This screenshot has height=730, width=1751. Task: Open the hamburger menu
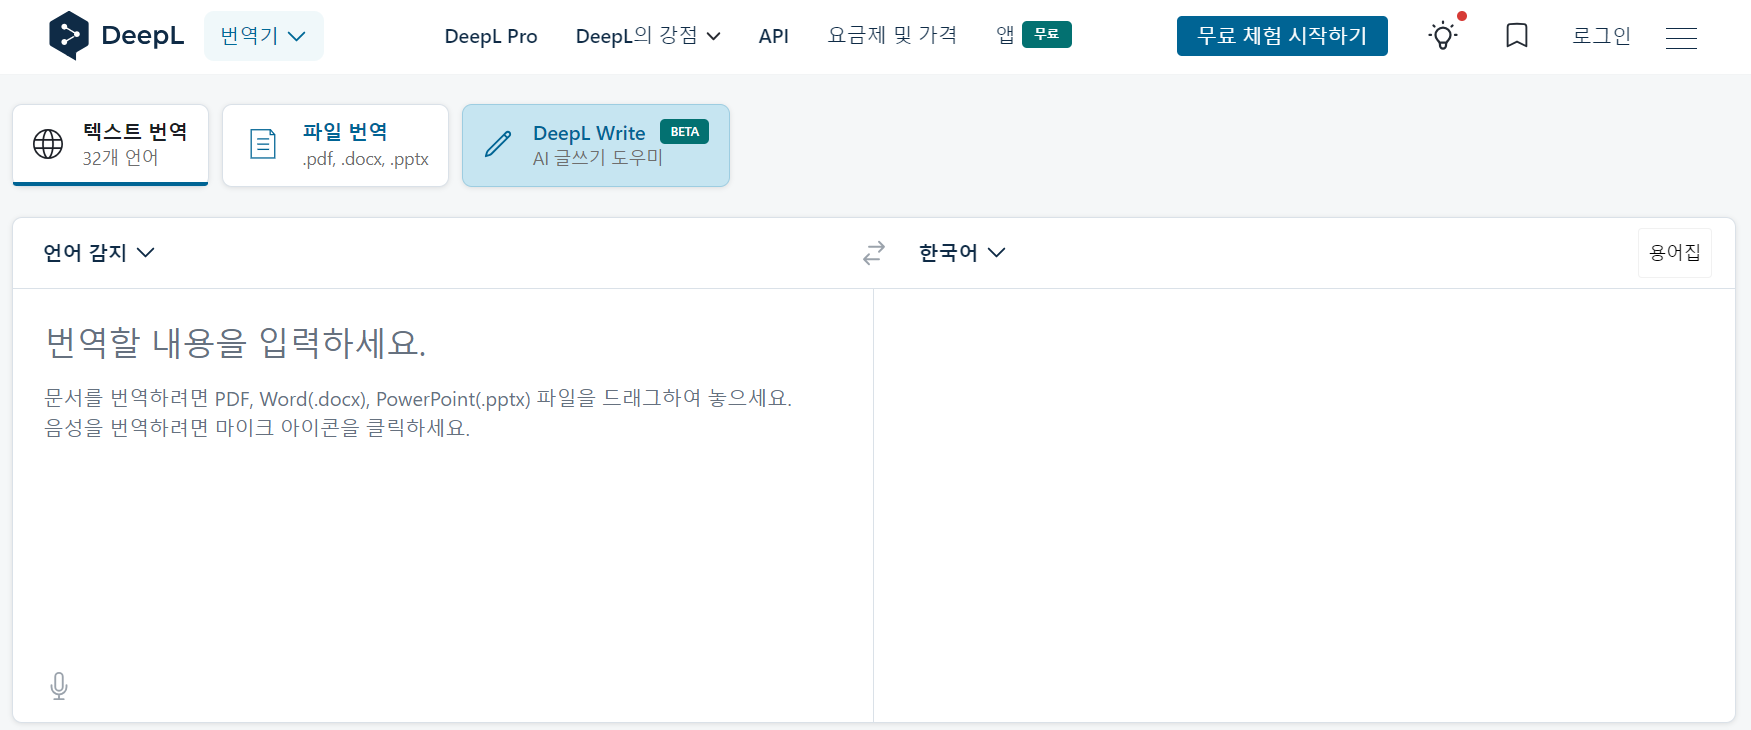pos(1681,38)
